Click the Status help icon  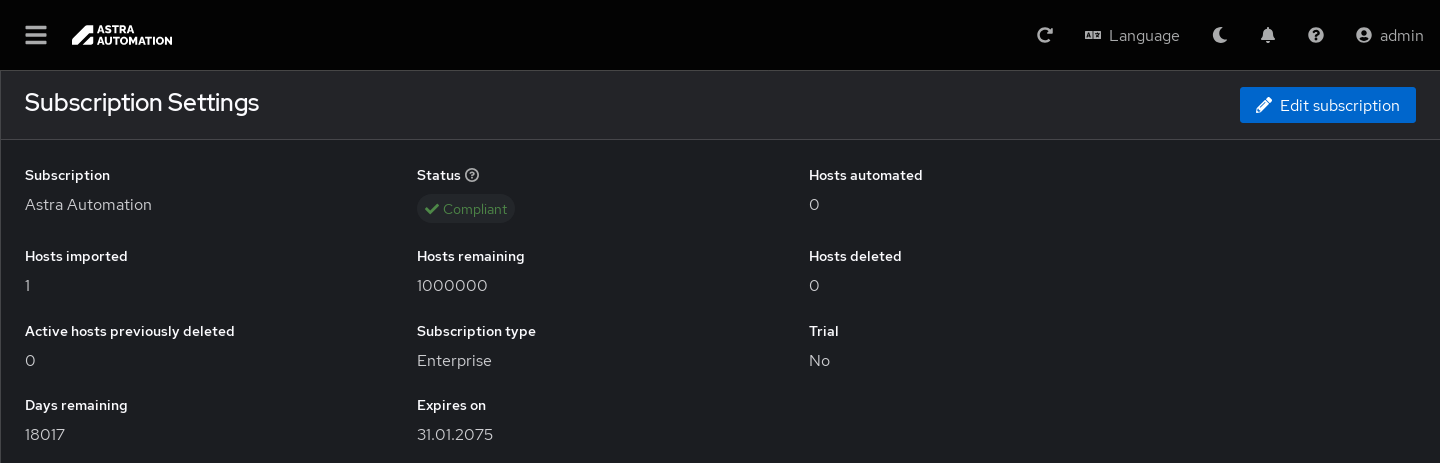[472, 175]
